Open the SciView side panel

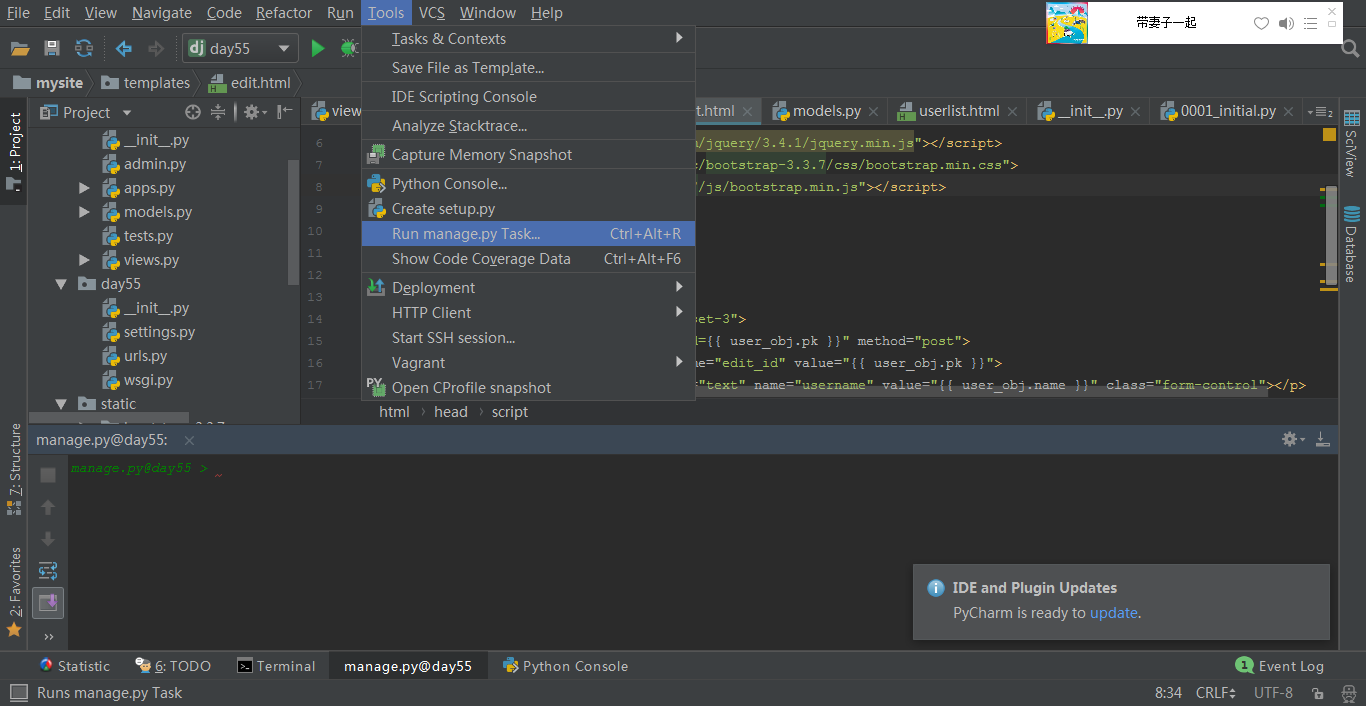1351,143
